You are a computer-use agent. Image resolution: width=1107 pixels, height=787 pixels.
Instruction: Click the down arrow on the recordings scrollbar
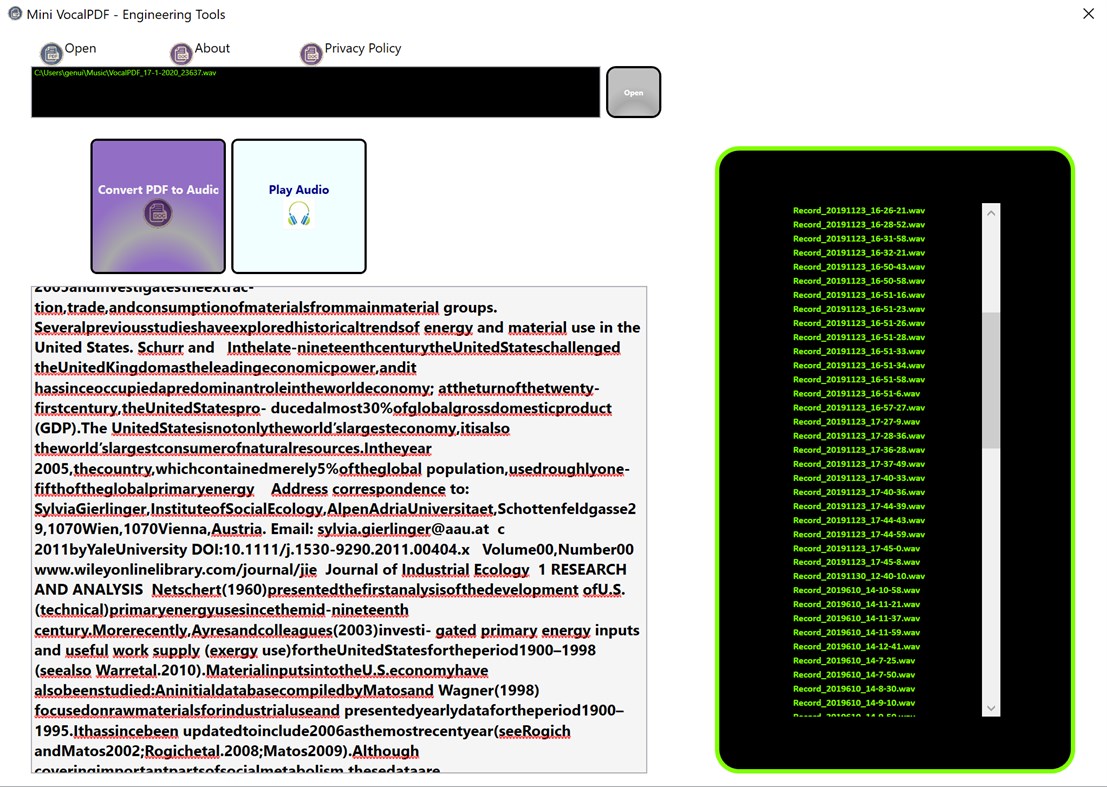coord(990,707)
